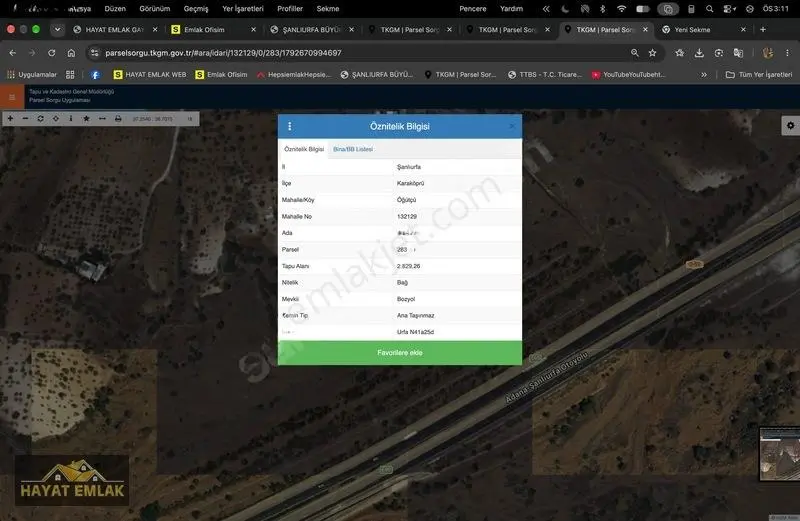This screenshot has height=521, width=800.
Task: Toggle Do Not Disturb moon icon
Action: [565, 9]
